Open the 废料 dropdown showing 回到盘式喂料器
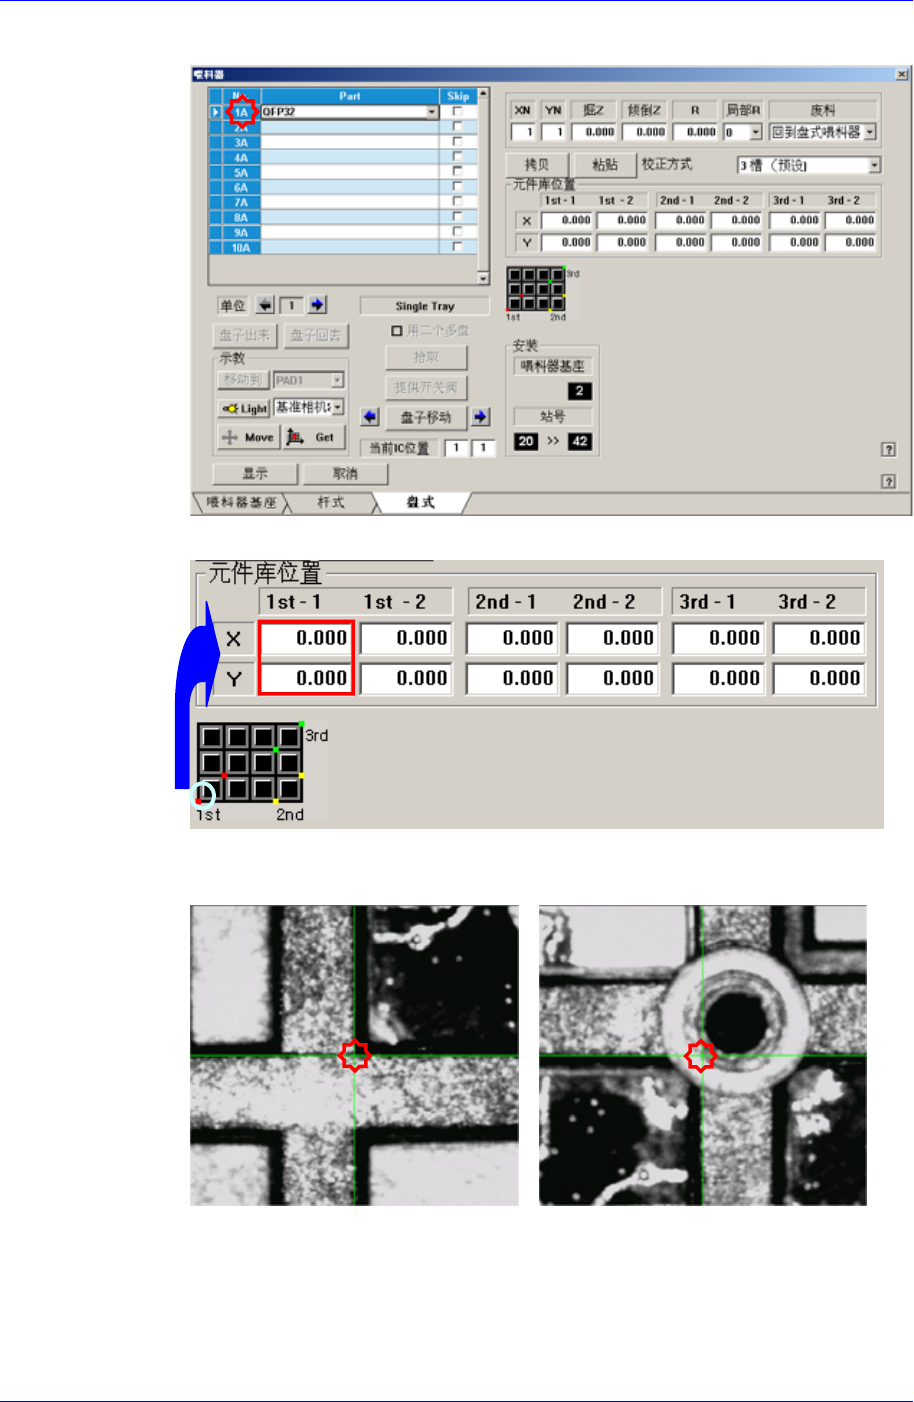This screenshot has height=1402, width=914. pos(870,132)
